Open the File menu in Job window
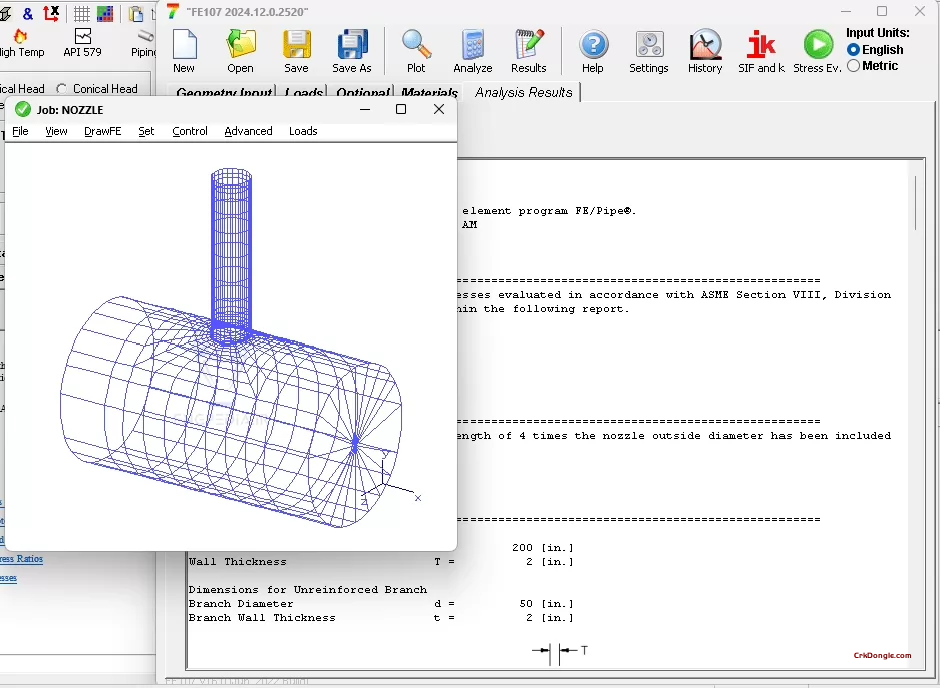 20,131
